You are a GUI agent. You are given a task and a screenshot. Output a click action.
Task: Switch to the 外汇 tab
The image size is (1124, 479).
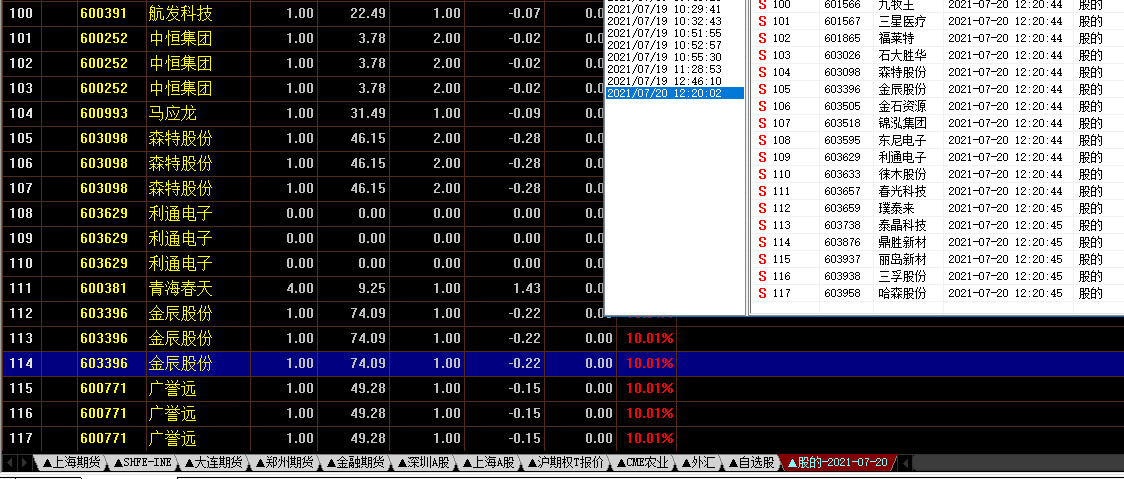pos(698,463)
